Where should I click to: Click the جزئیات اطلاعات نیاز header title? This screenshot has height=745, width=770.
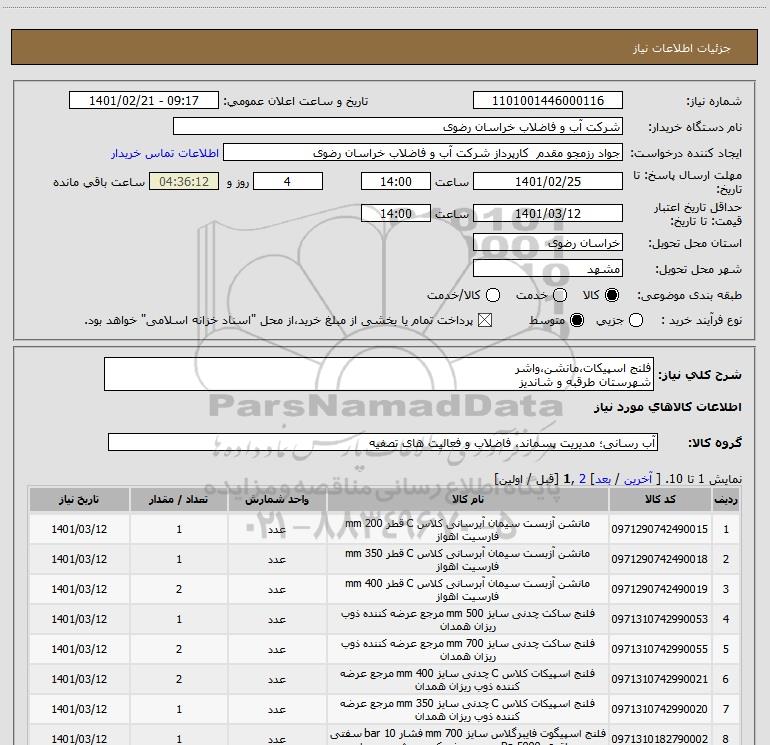(681, 48)
